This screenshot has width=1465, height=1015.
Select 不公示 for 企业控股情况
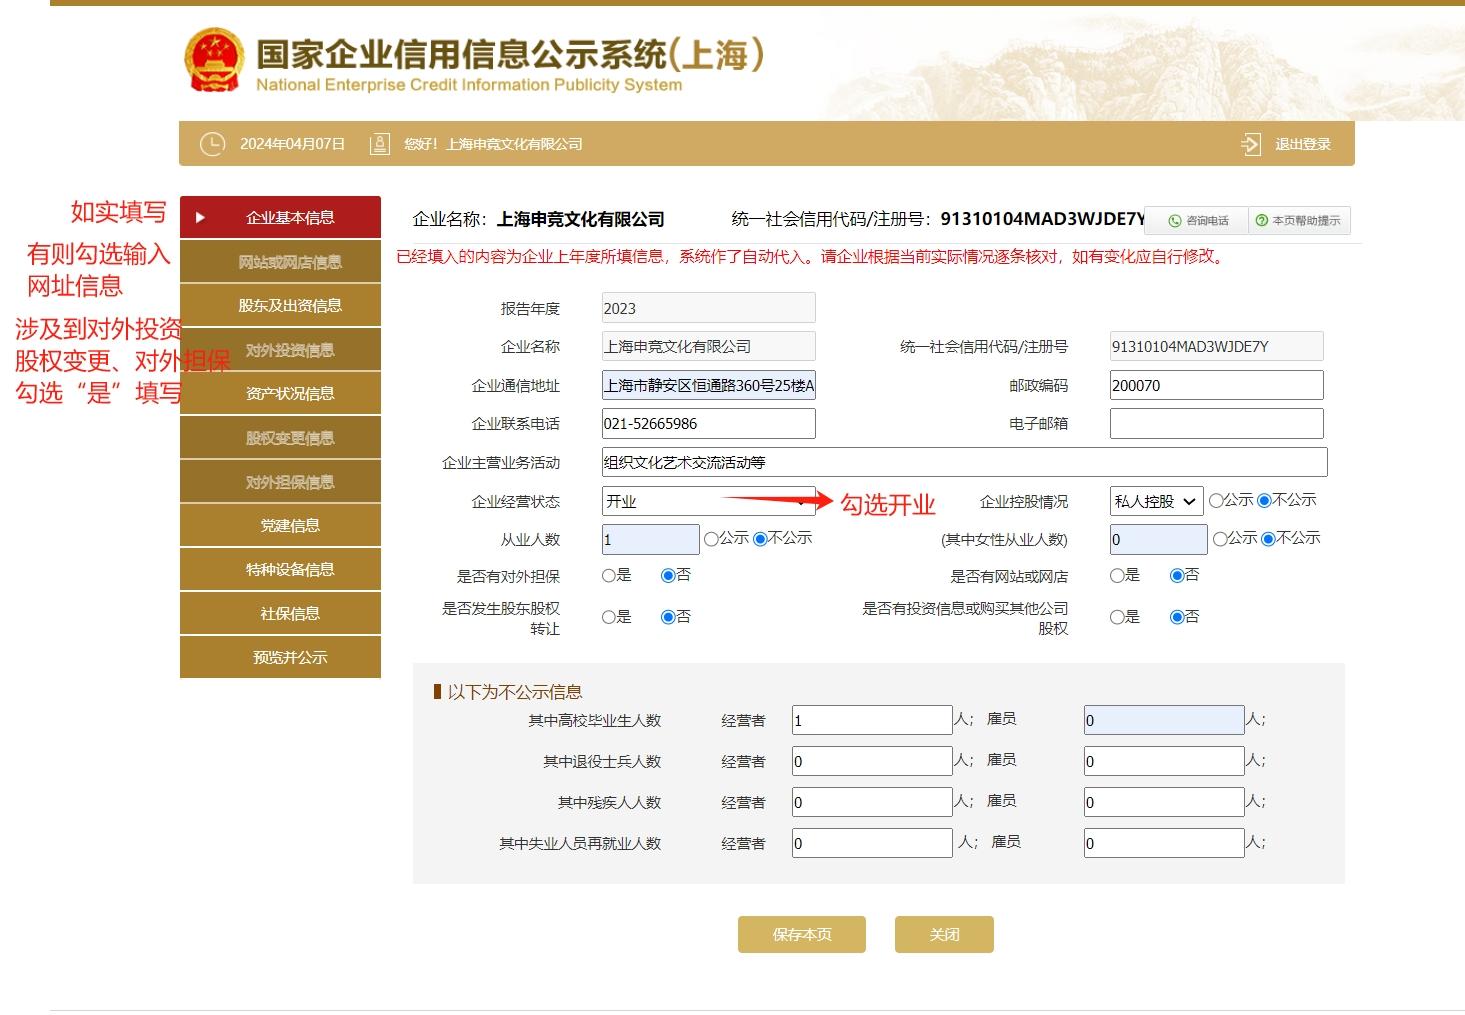pos(1264,500)
